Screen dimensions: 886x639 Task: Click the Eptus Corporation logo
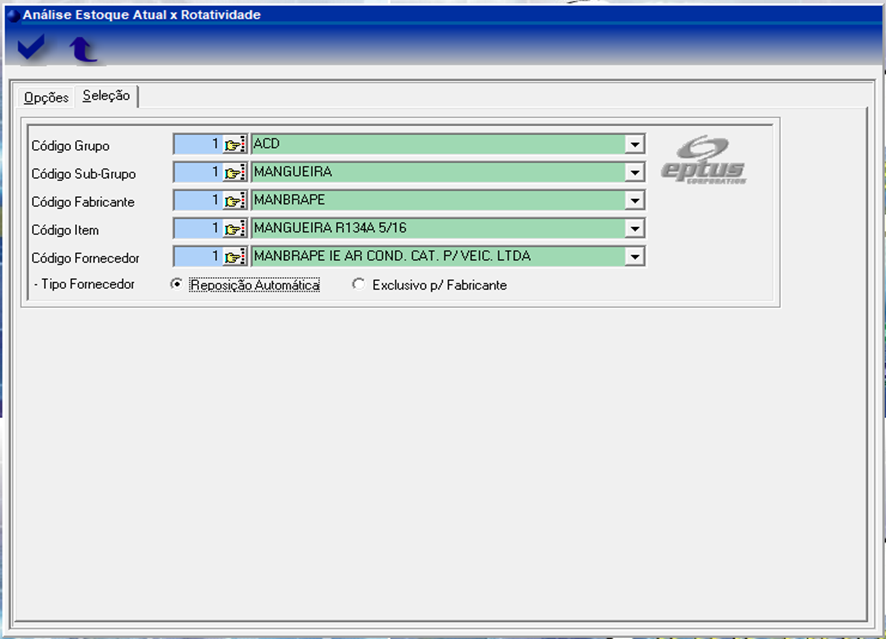pos(704,160)
